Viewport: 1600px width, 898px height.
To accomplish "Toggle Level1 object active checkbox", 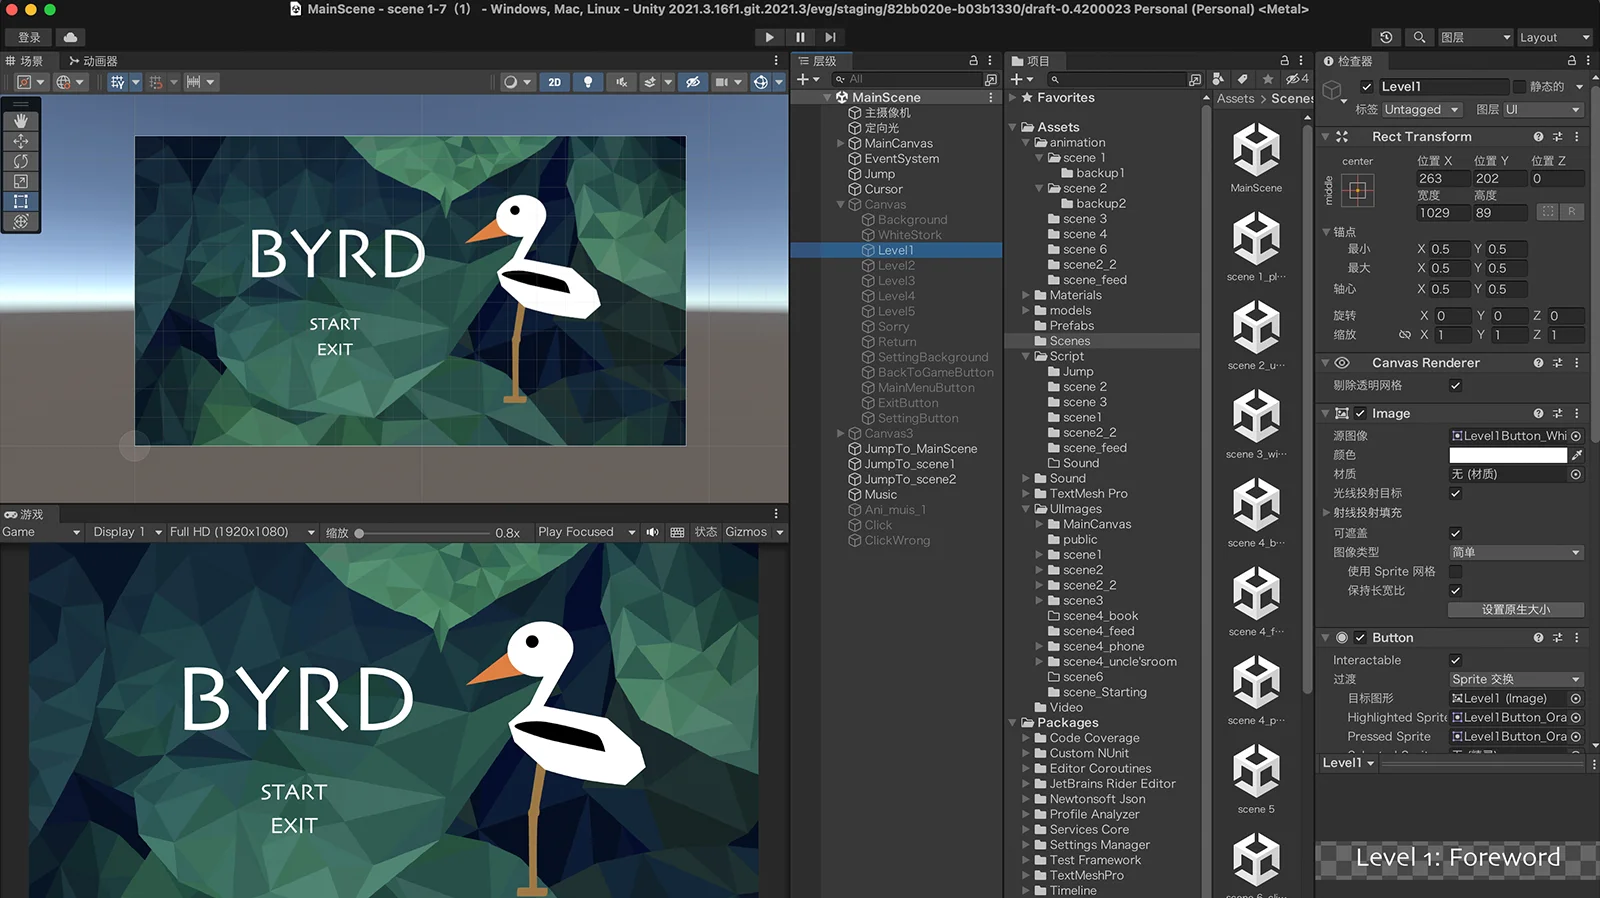I will (x=1367, y=87).
